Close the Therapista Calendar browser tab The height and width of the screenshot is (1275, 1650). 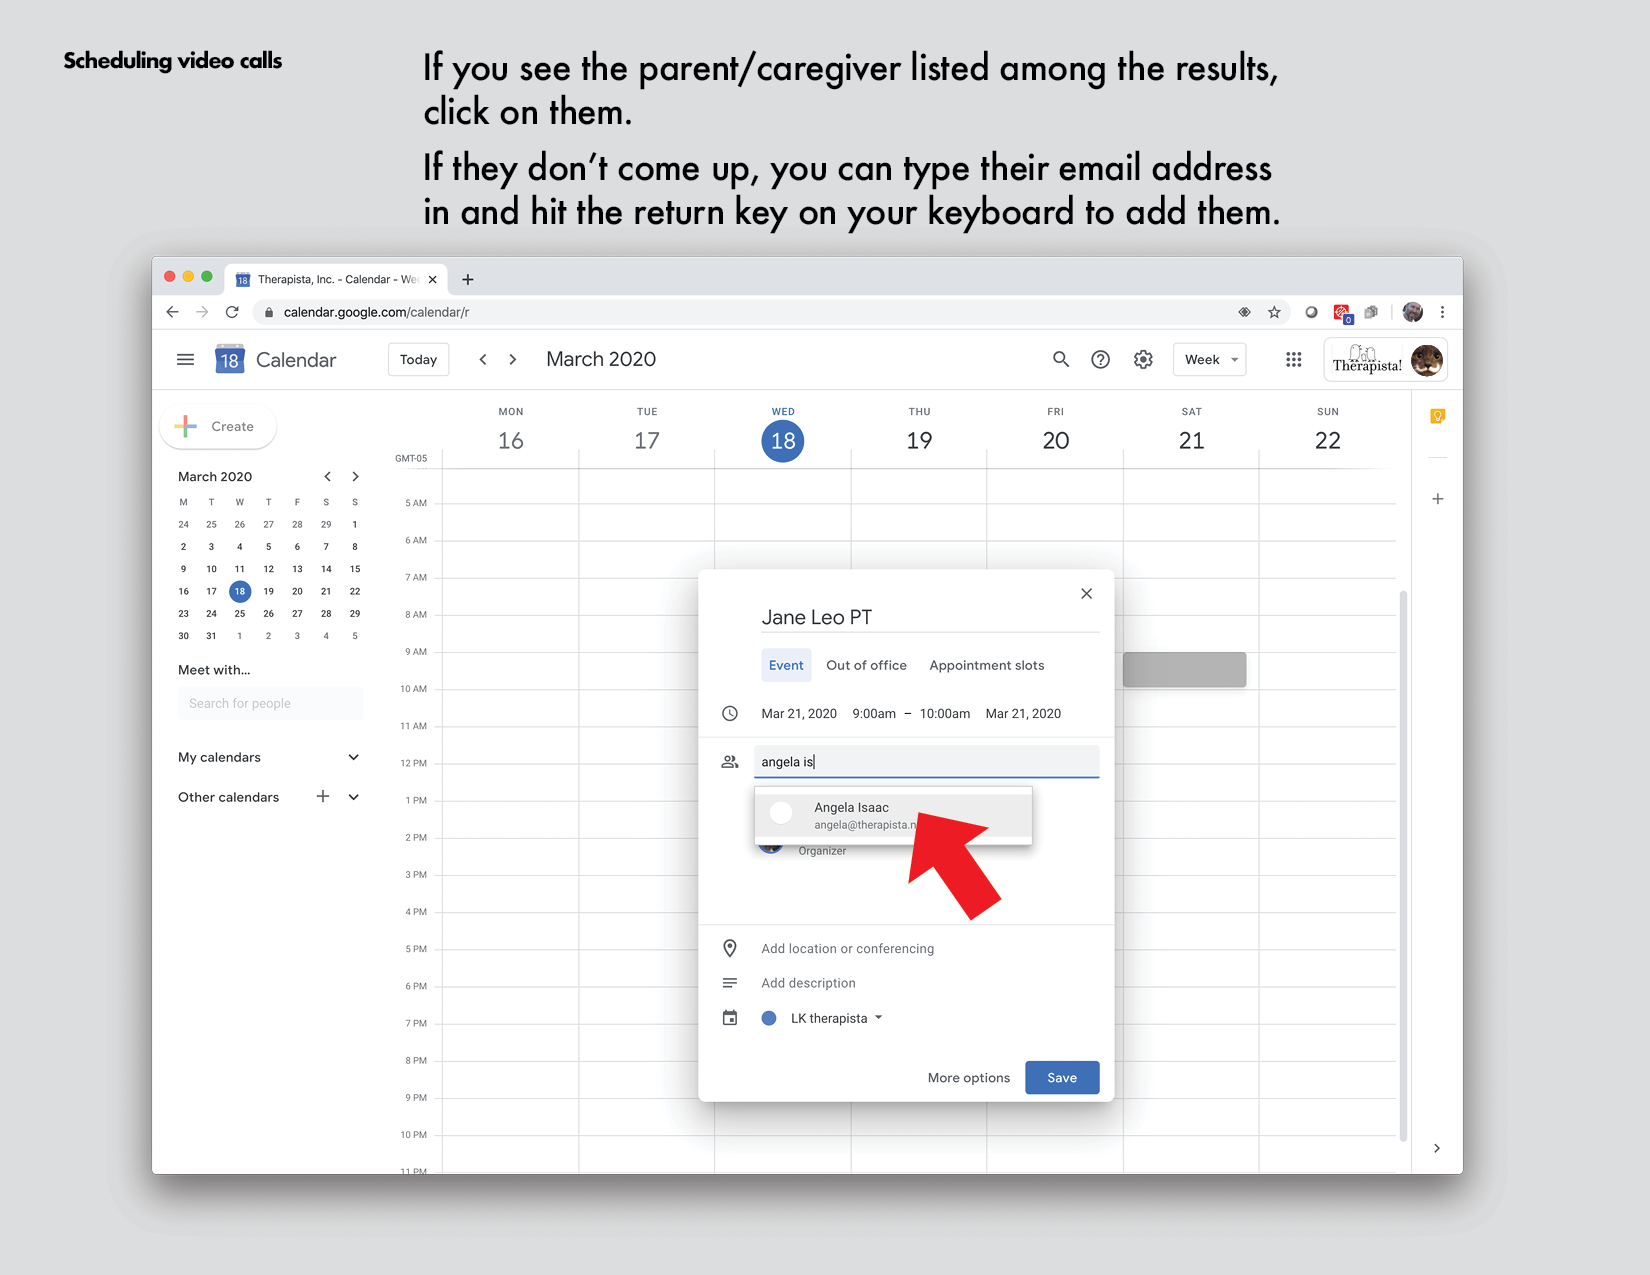432,279
